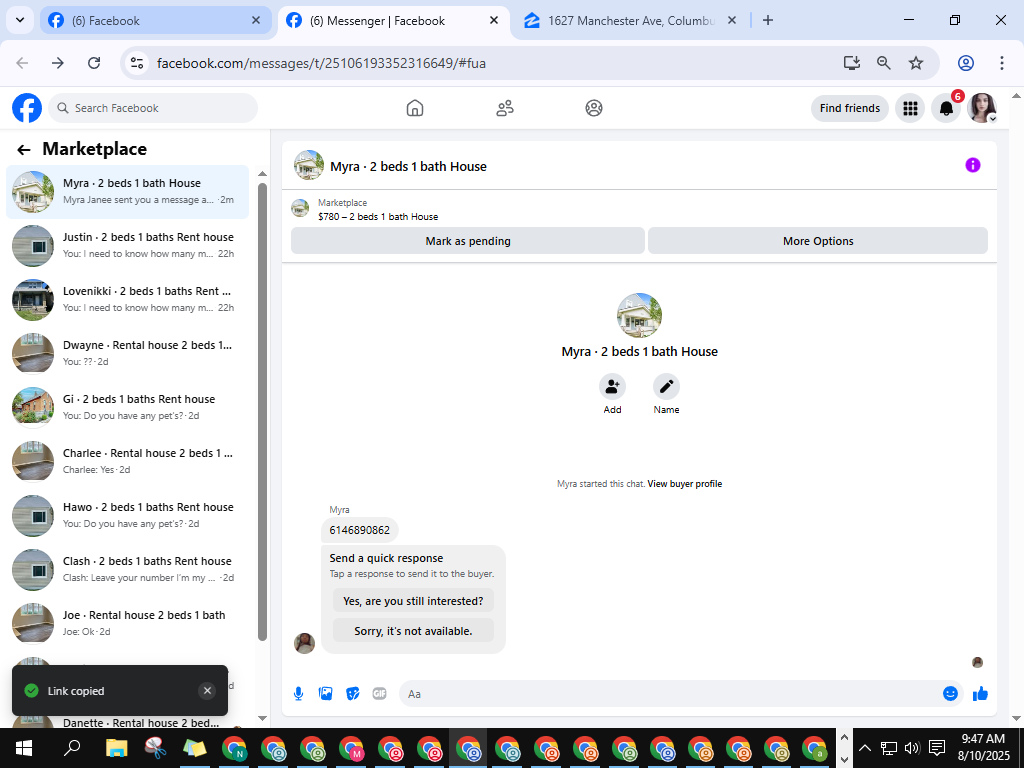Click Myra's 6146890862 message bubble
This screenshot has width=1024, height=768.
click(x=360, y=530)
